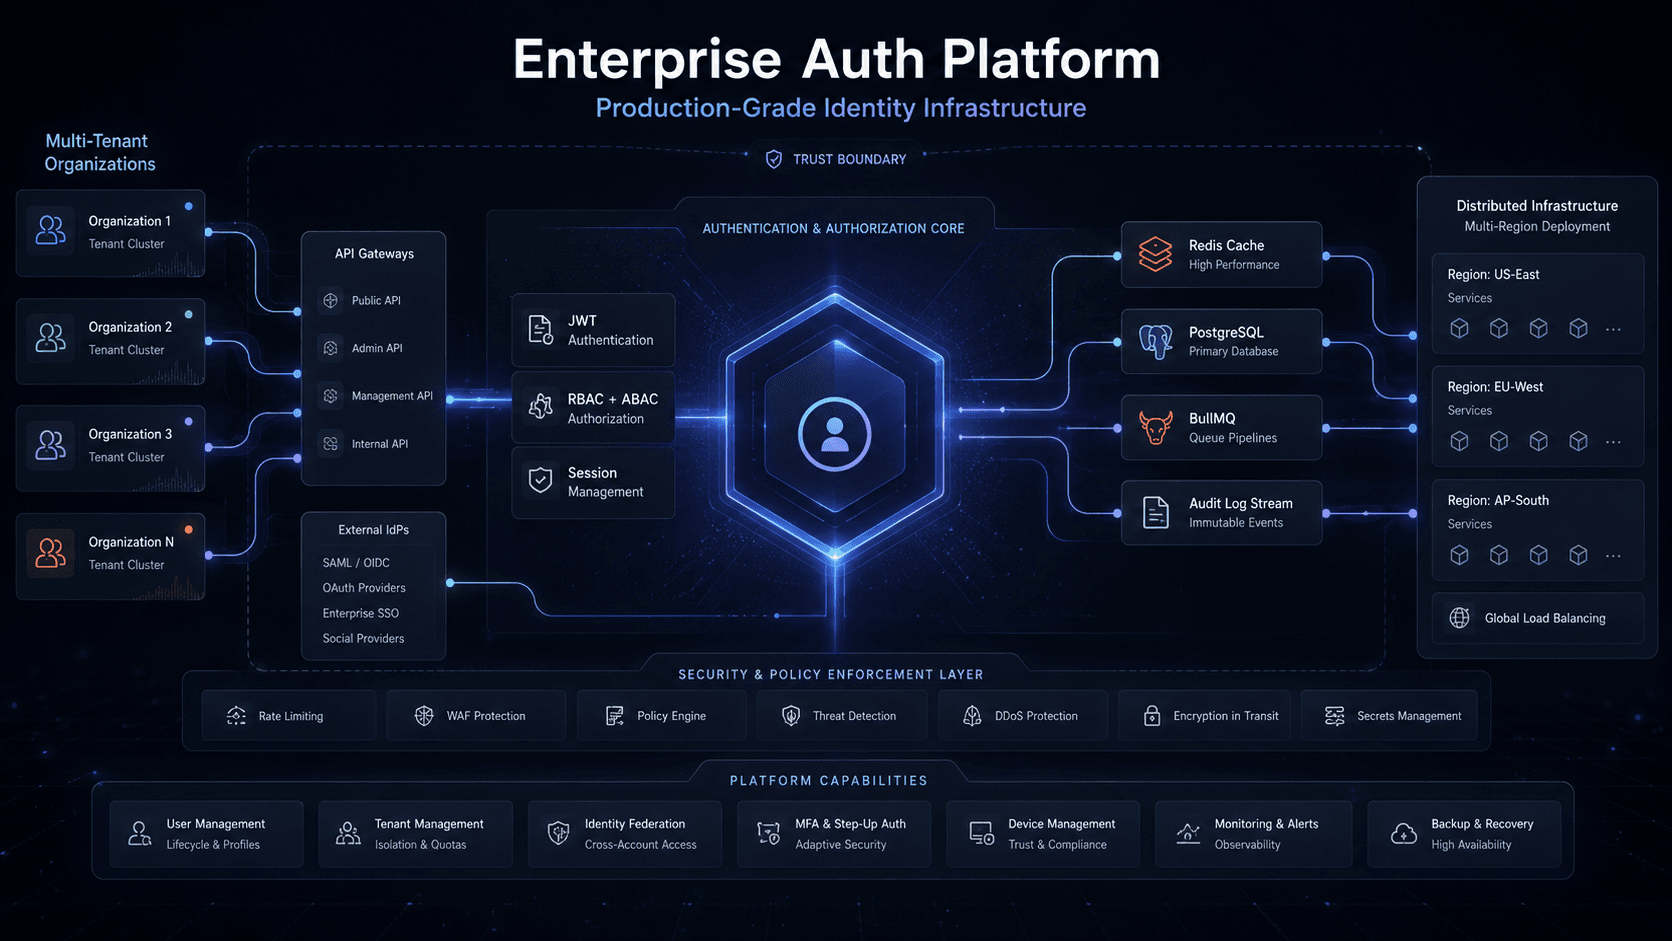Select the SAML / OIDC entry
This screenshot has height=941, width=1672.
[x=356, y=563]
